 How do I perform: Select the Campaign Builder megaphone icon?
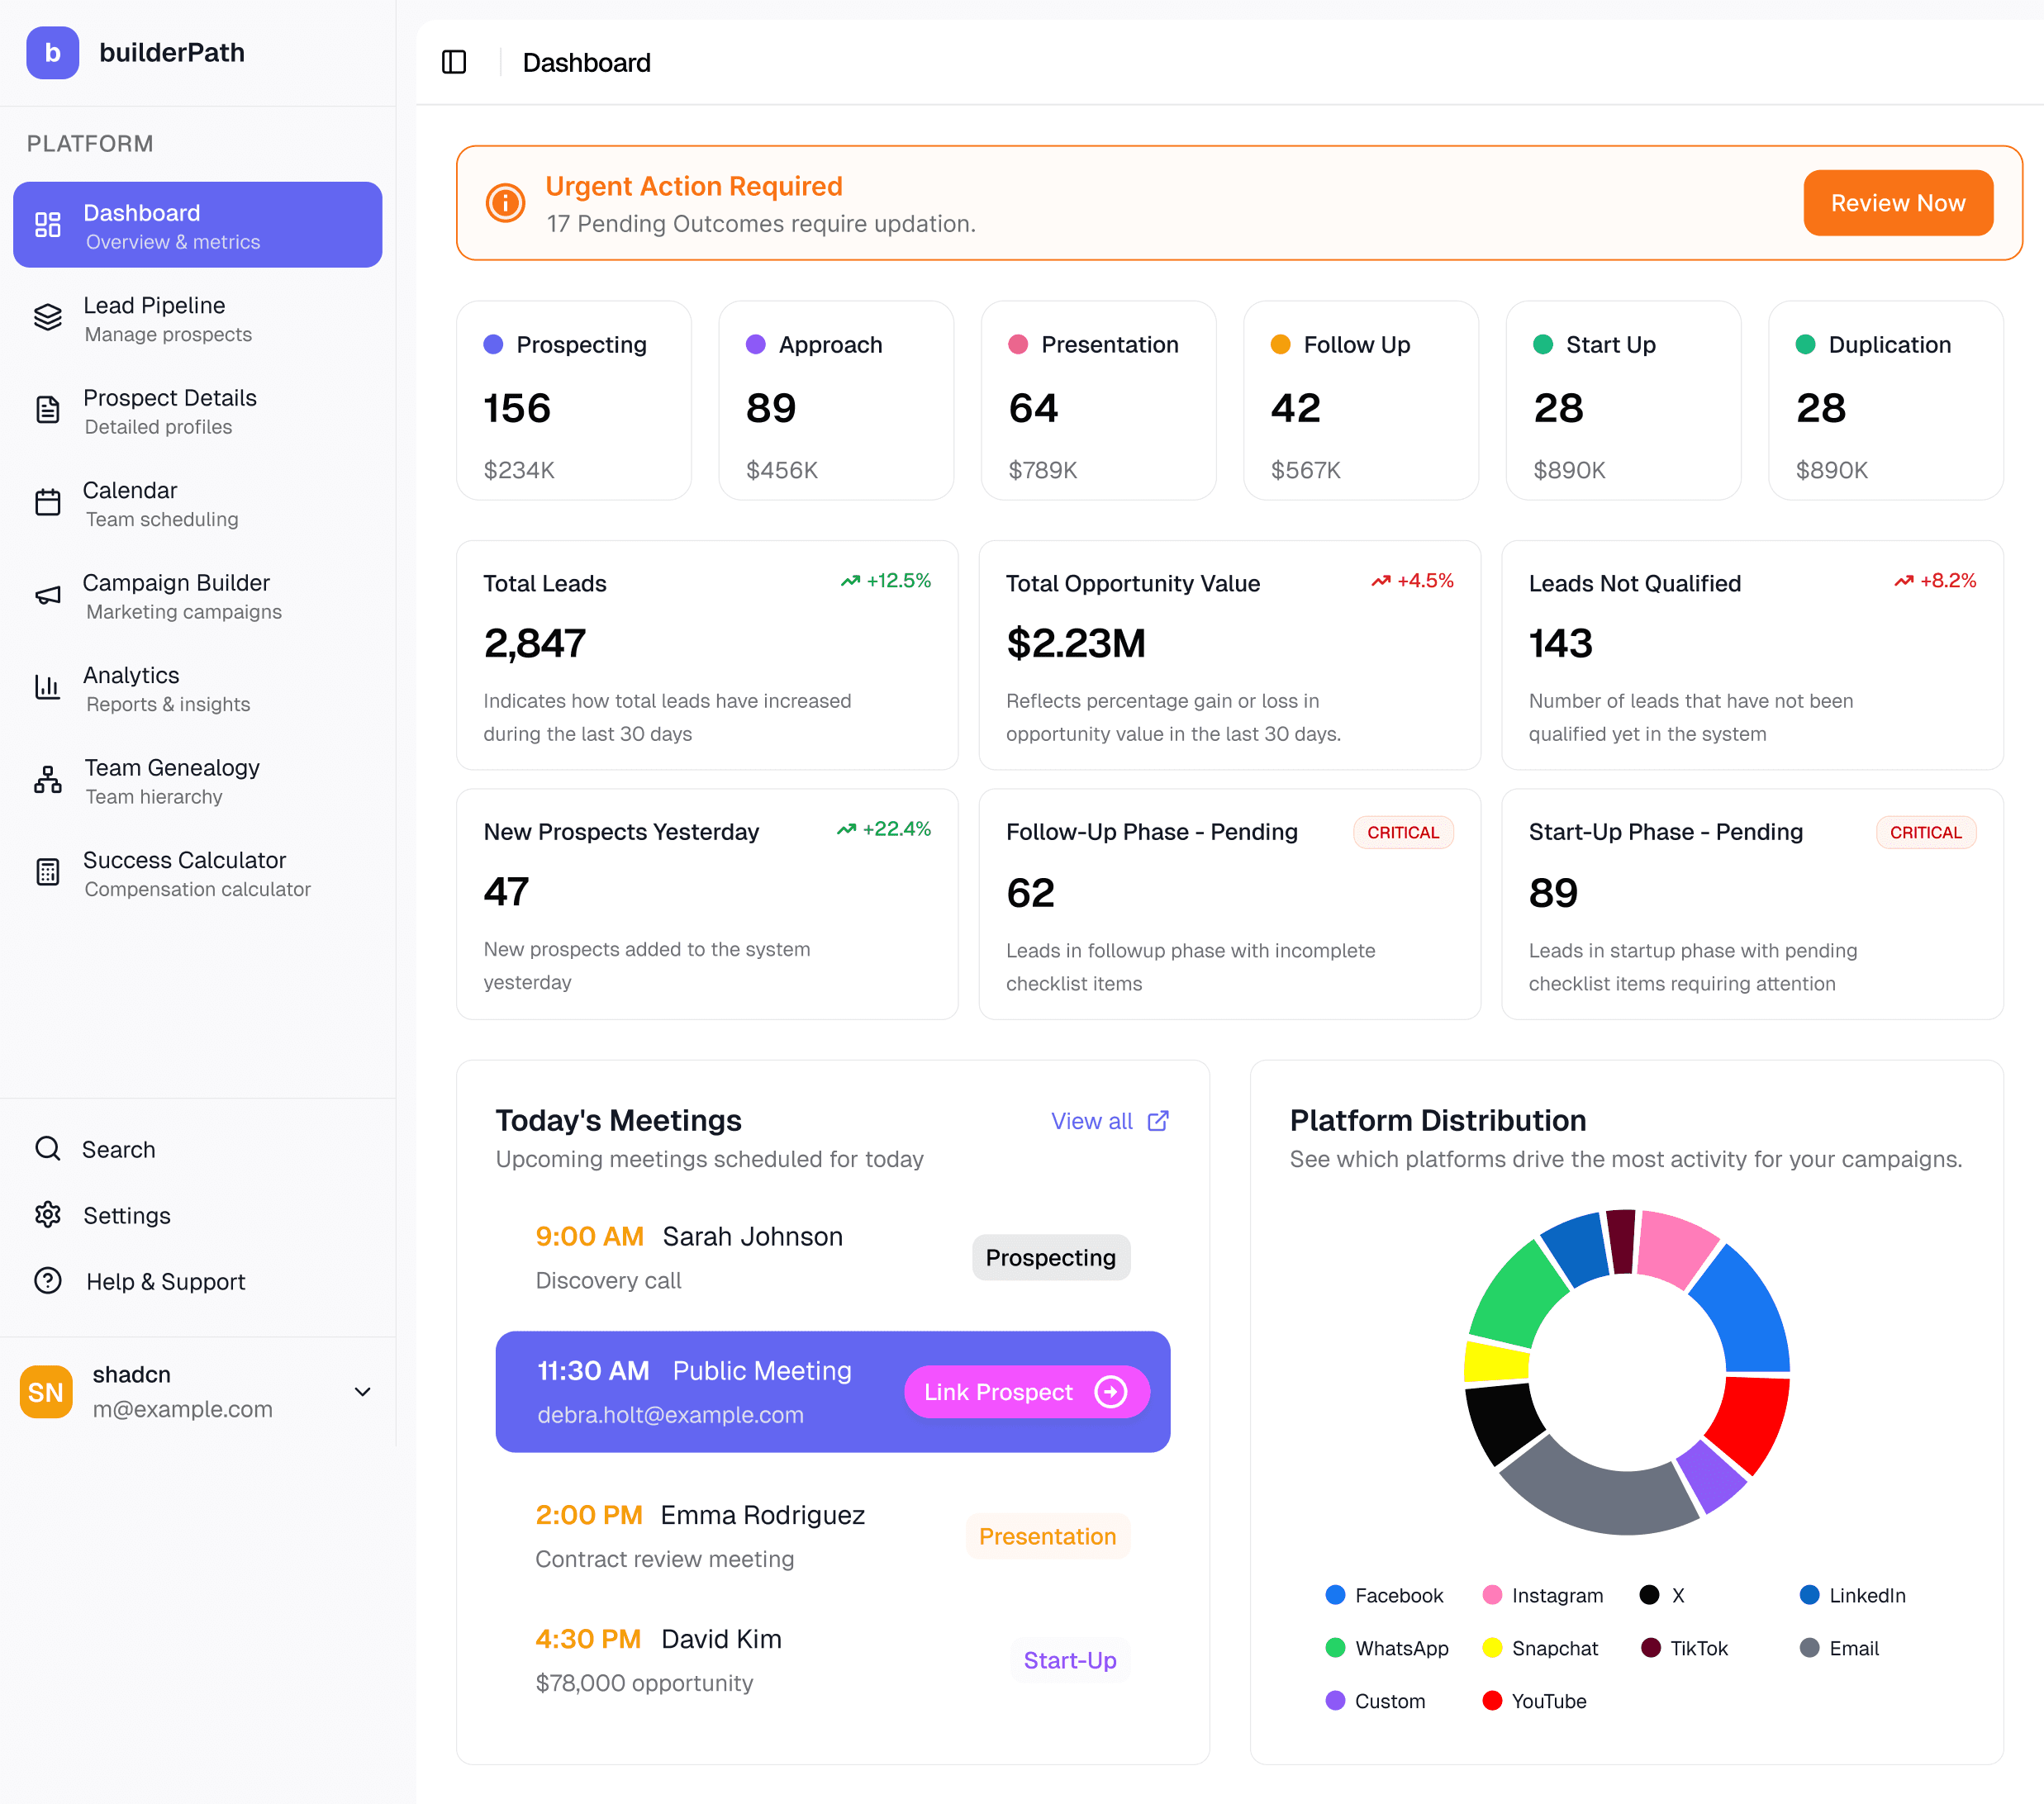[47, 595]
